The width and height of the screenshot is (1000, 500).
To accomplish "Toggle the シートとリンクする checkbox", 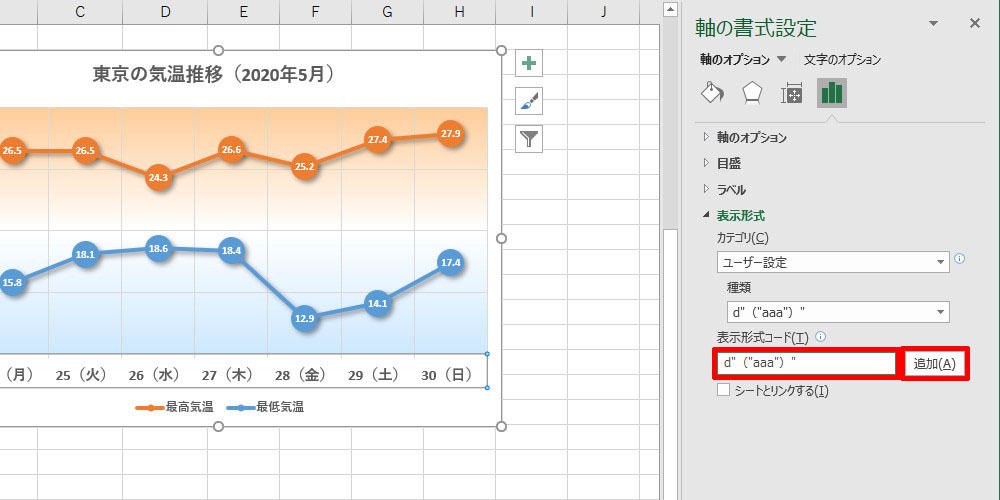I will tap(723, 390).
